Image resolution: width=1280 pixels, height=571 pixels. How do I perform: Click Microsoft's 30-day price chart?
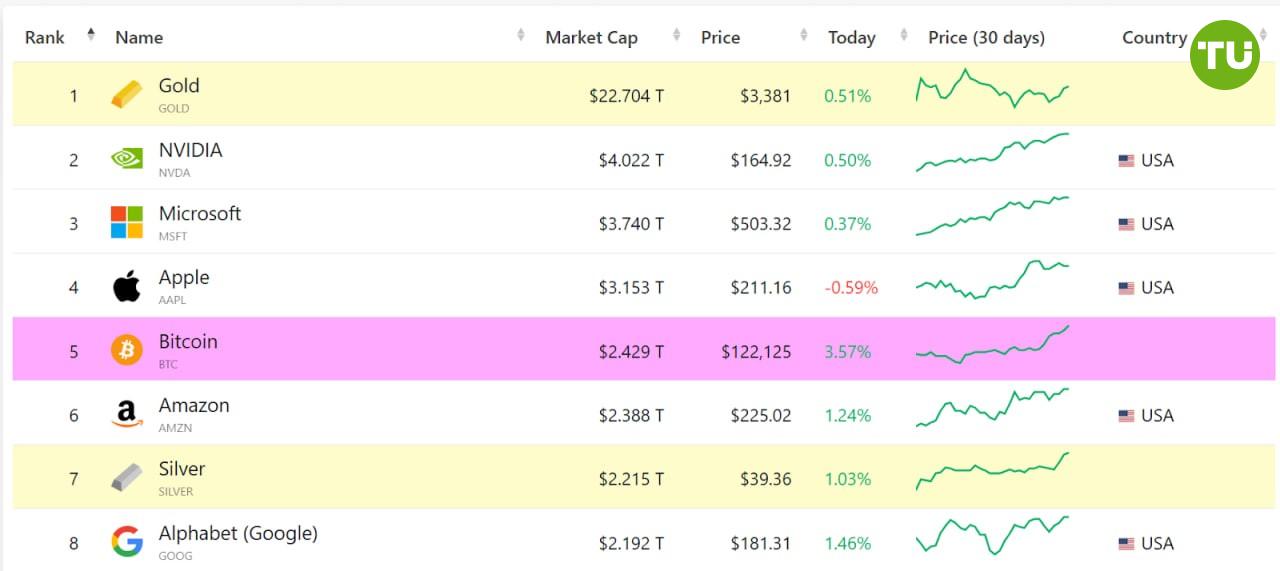992,216
